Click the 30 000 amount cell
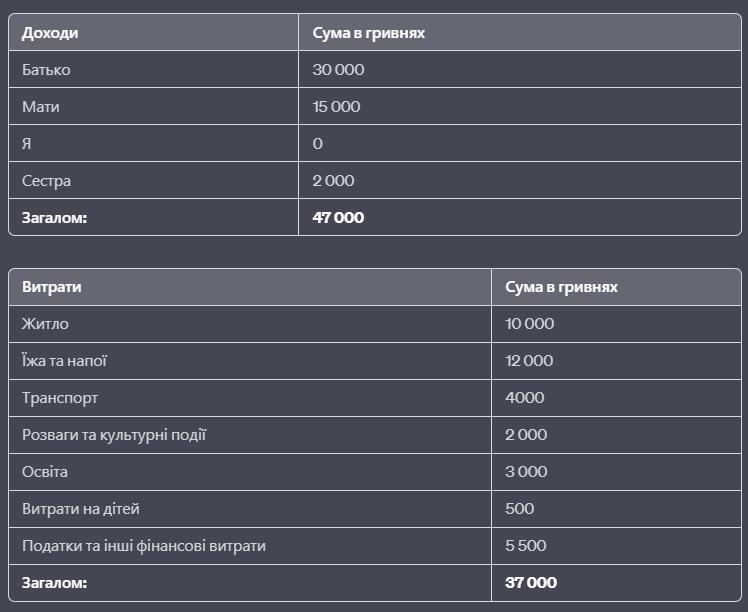This screenshot has height=612, width=748. tap(338, 70)
